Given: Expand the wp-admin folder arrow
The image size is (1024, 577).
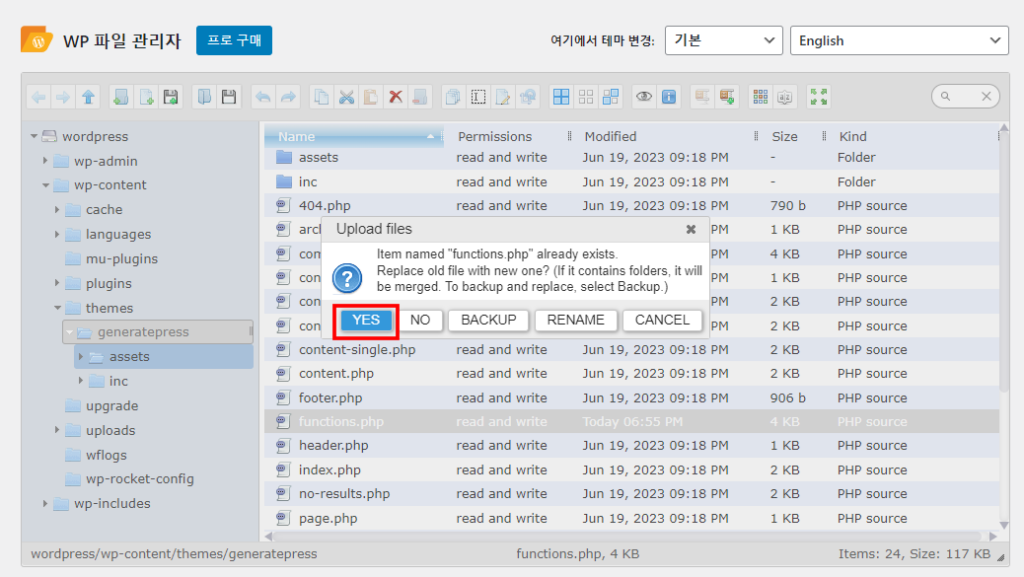Looking at the screenshot, I should pyautogui.click(x=45, y=161).
